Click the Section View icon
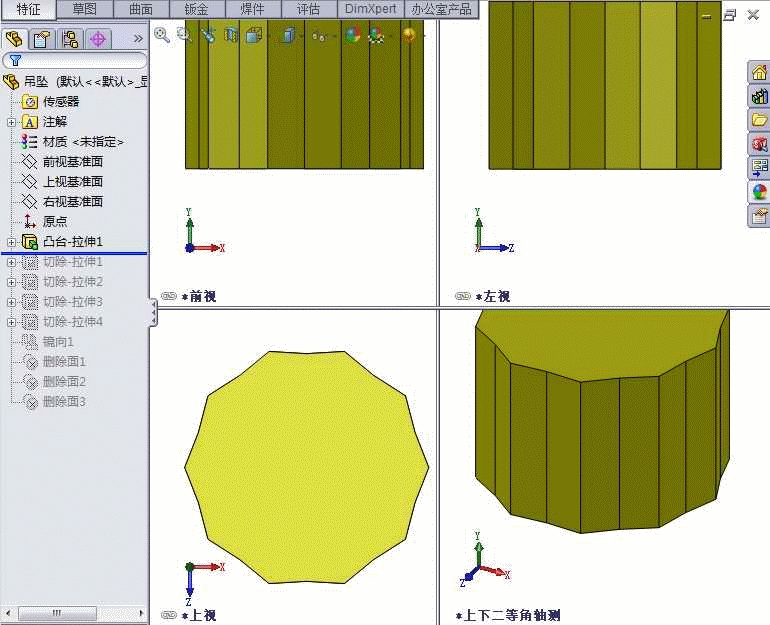 pos(231,35)
